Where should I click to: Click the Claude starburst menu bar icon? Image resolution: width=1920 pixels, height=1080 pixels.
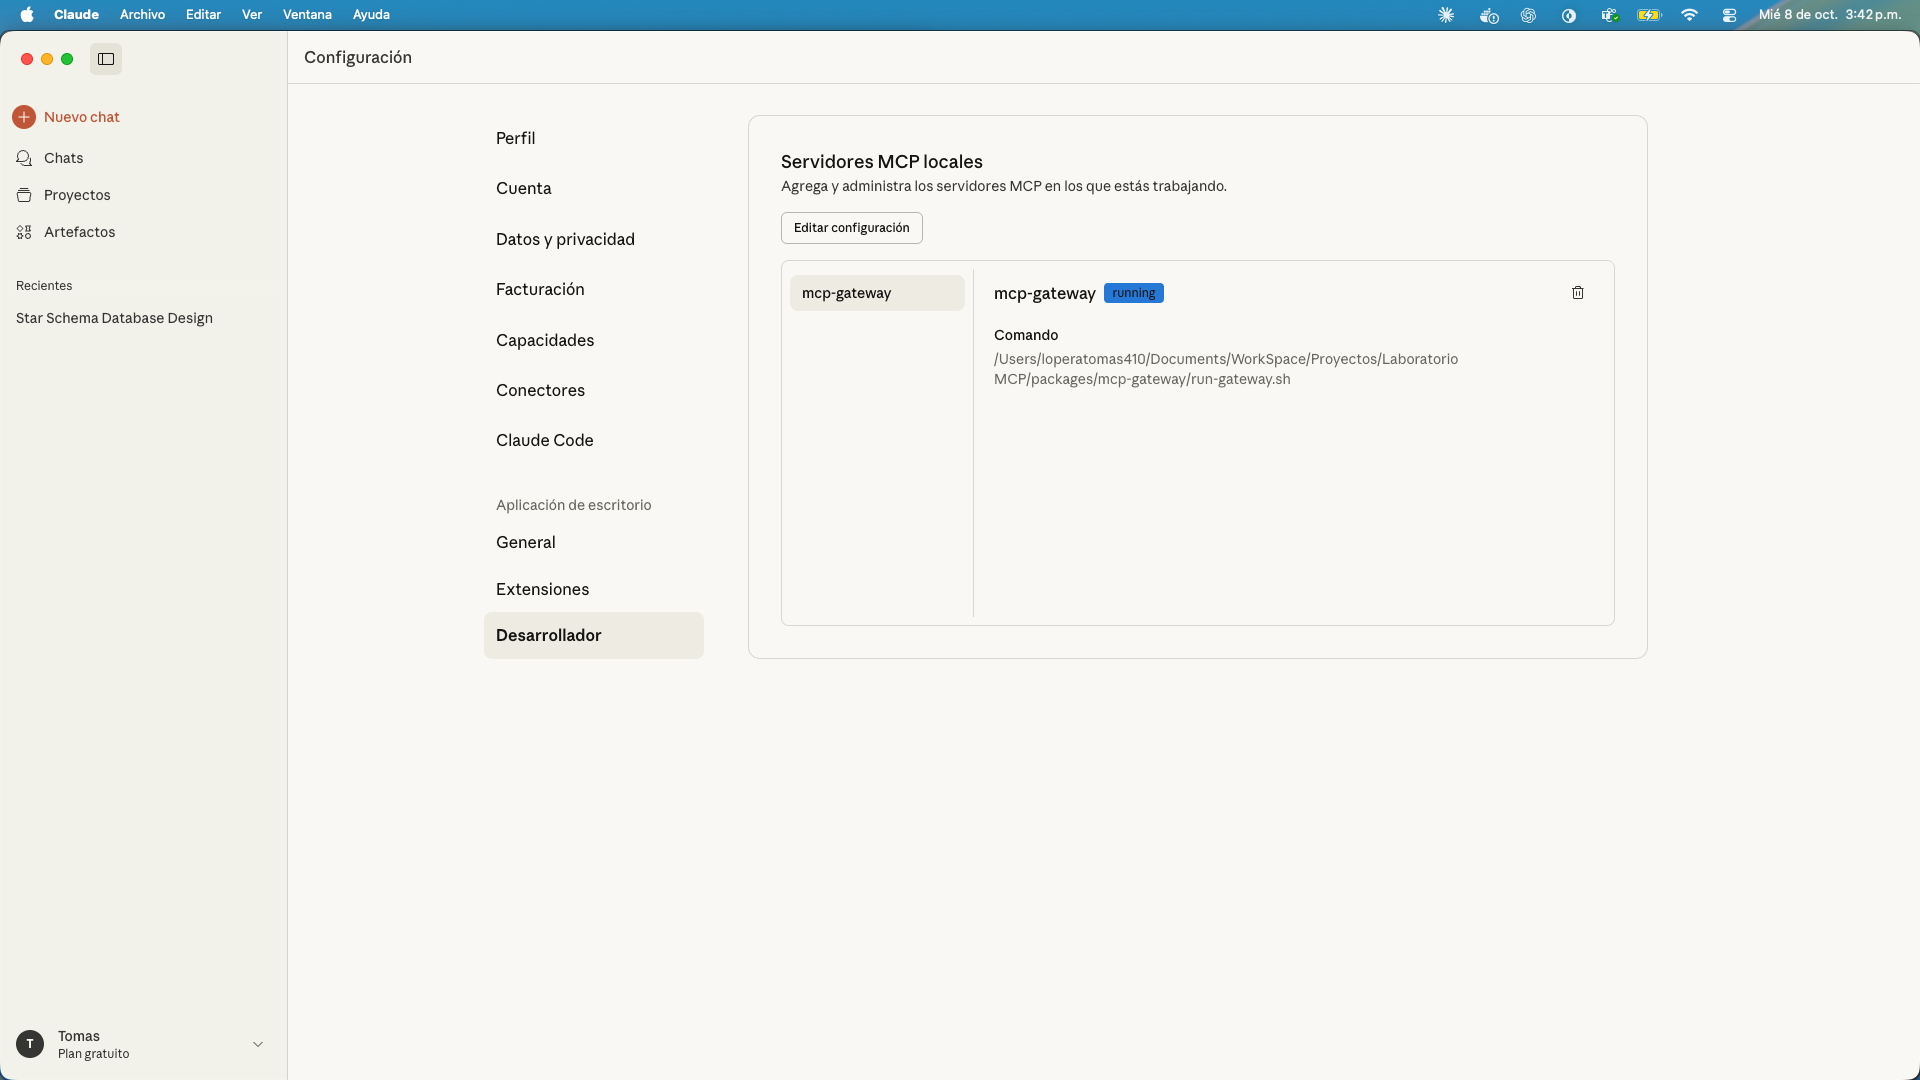click(1446, 15)
